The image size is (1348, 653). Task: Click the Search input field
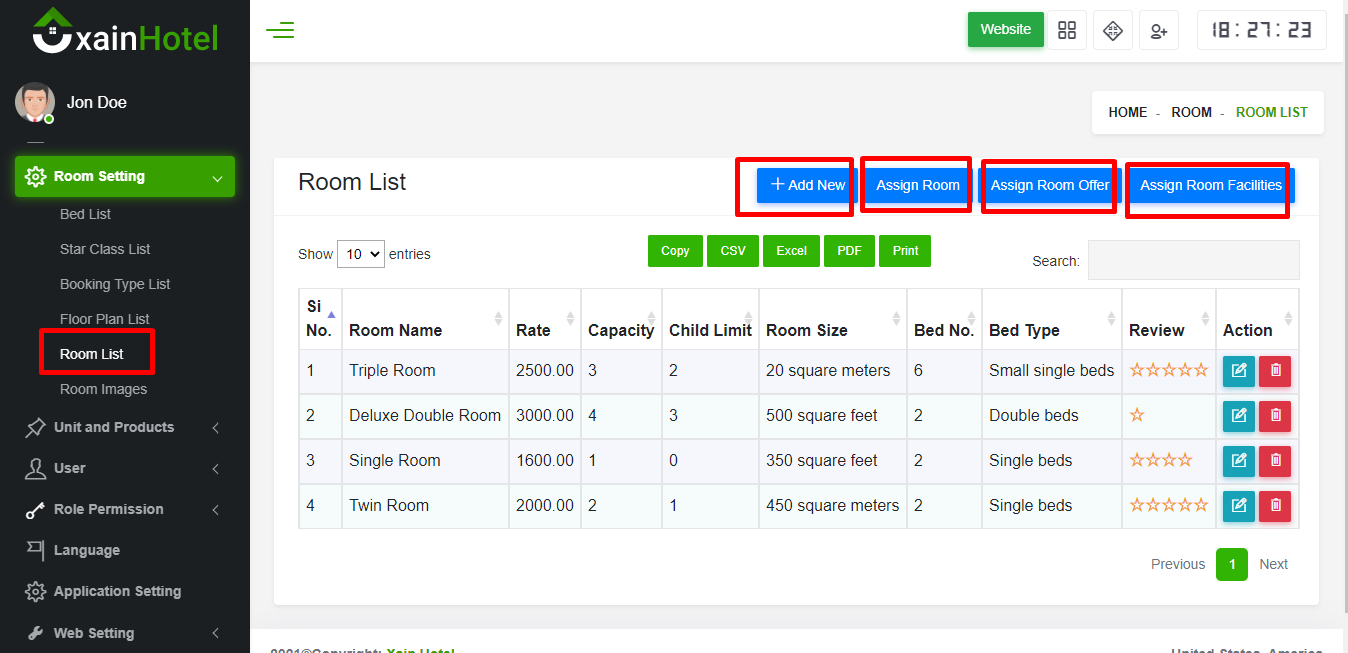click(1193, 260)
